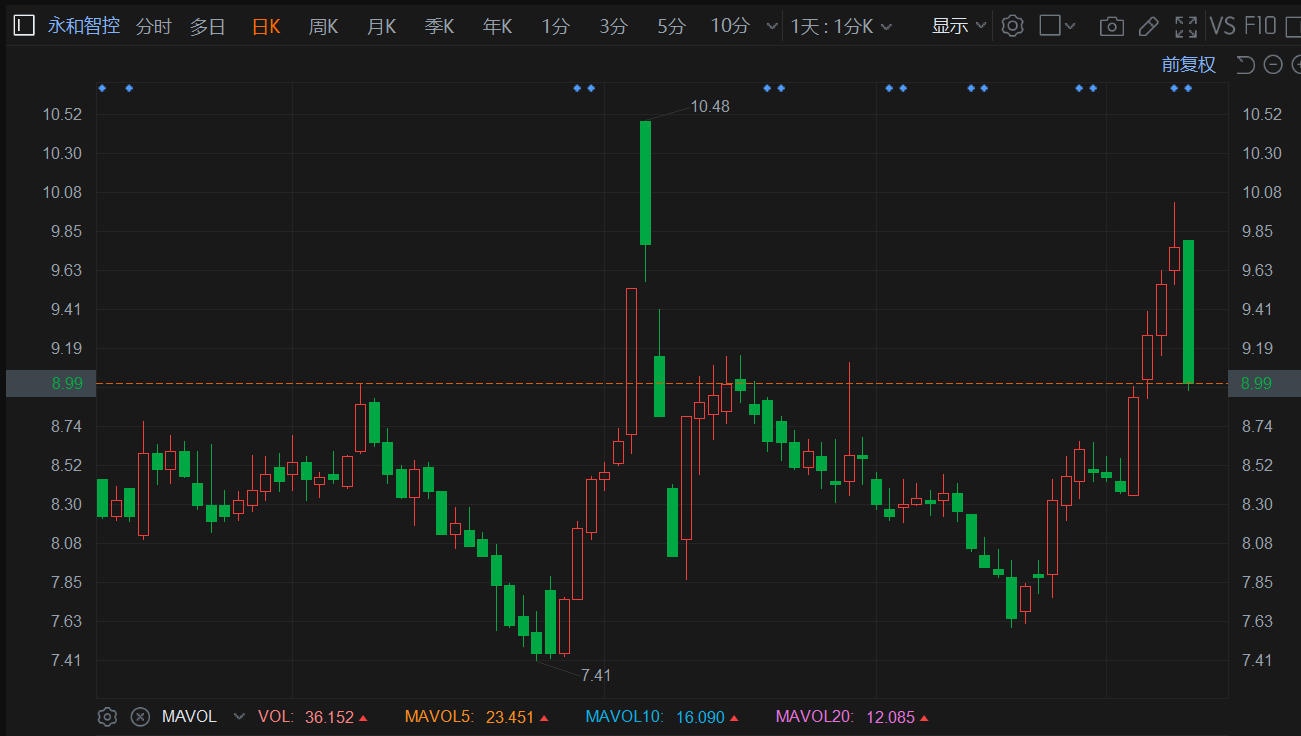Remove the MAVOL indicator panel
The image size is (1301, 736).
(x=140, y=717)
